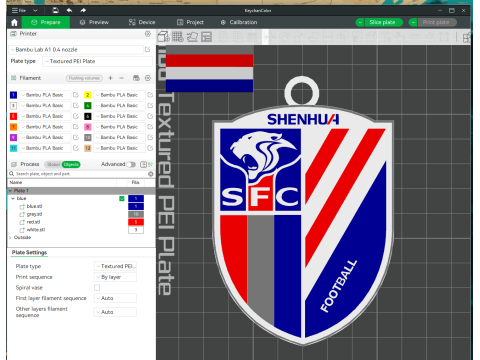Select the white.stl part
This screenshot has width=480, height=360.
[36, 230]
